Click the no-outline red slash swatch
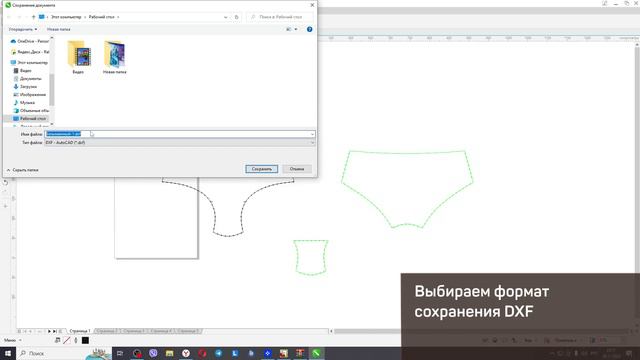 click(x=67, y=340)
